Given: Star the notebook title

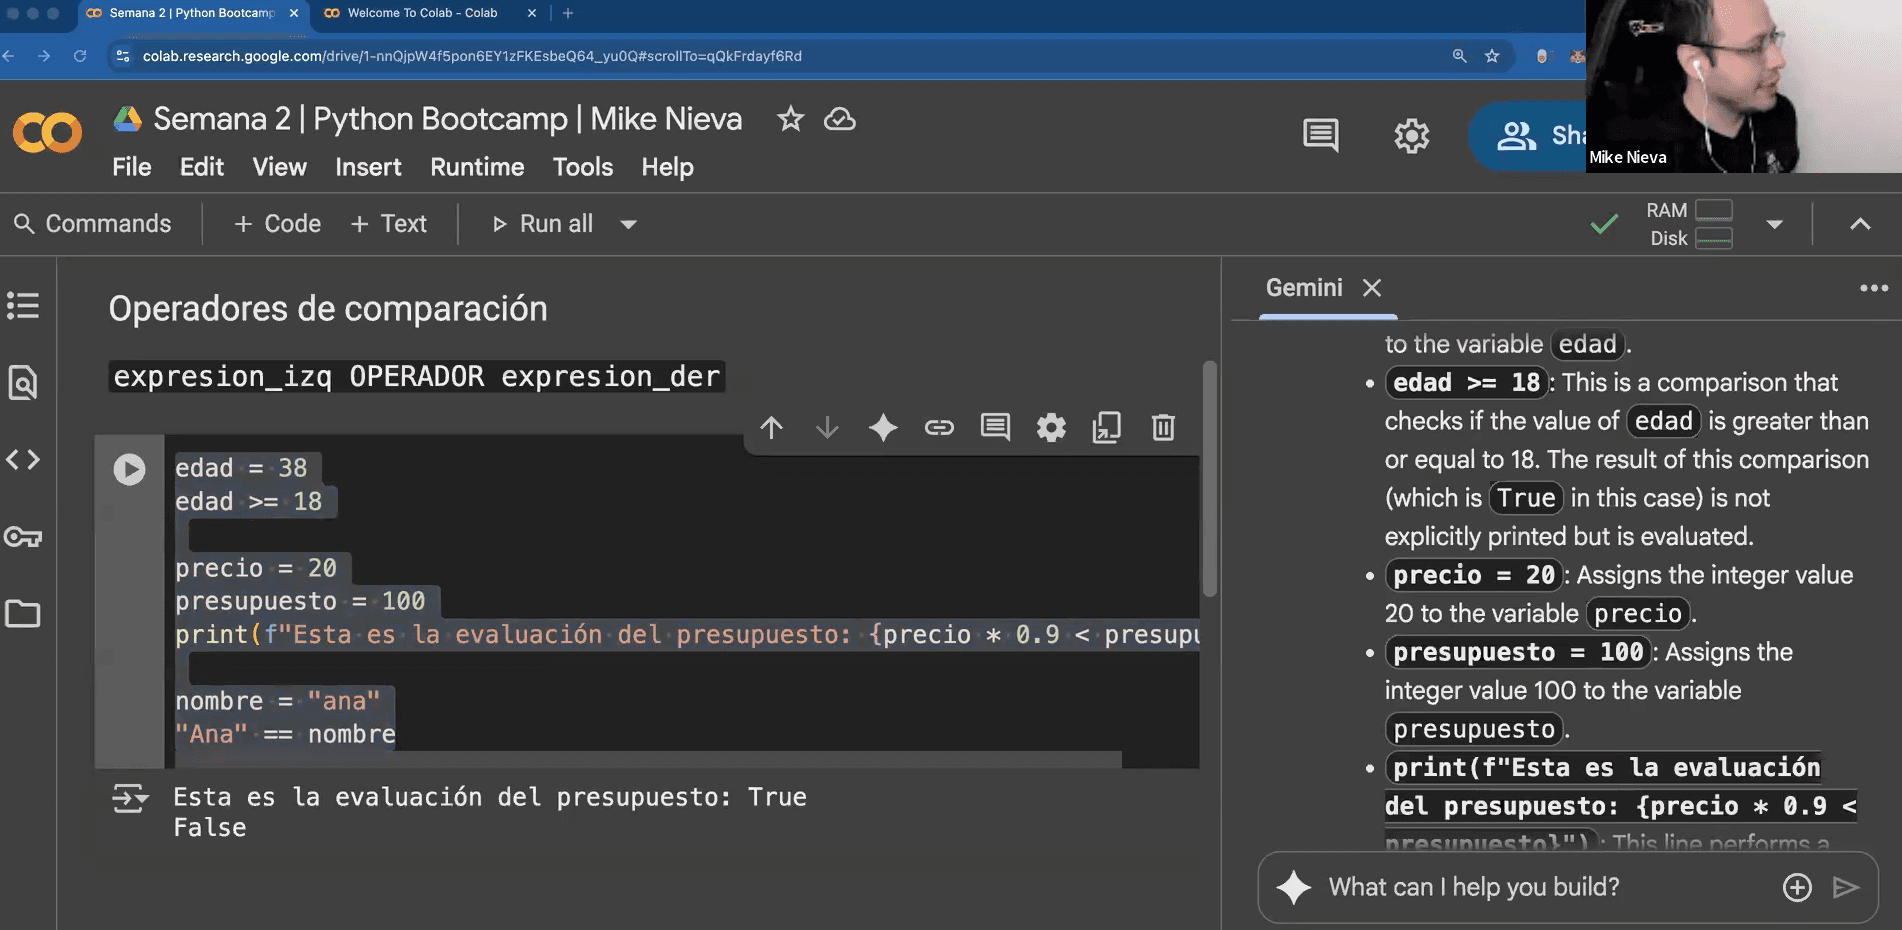Looking at the screenshot, I should (790, 119).
